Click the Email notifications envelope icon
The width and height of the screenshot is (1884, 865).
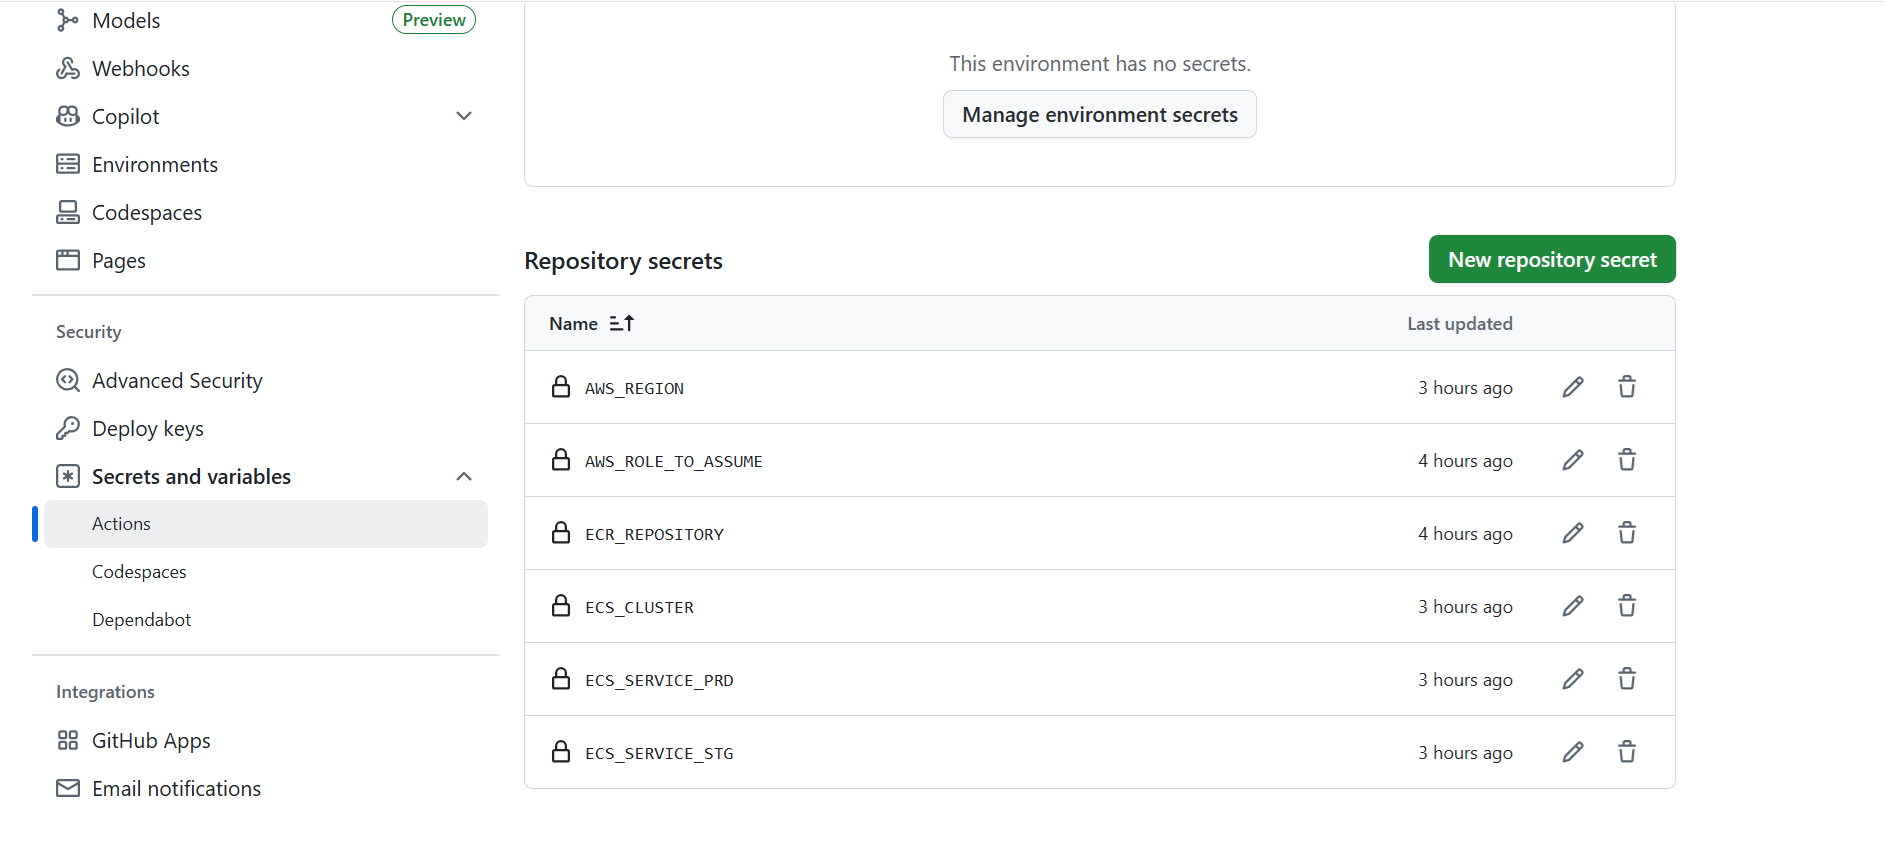68,788
